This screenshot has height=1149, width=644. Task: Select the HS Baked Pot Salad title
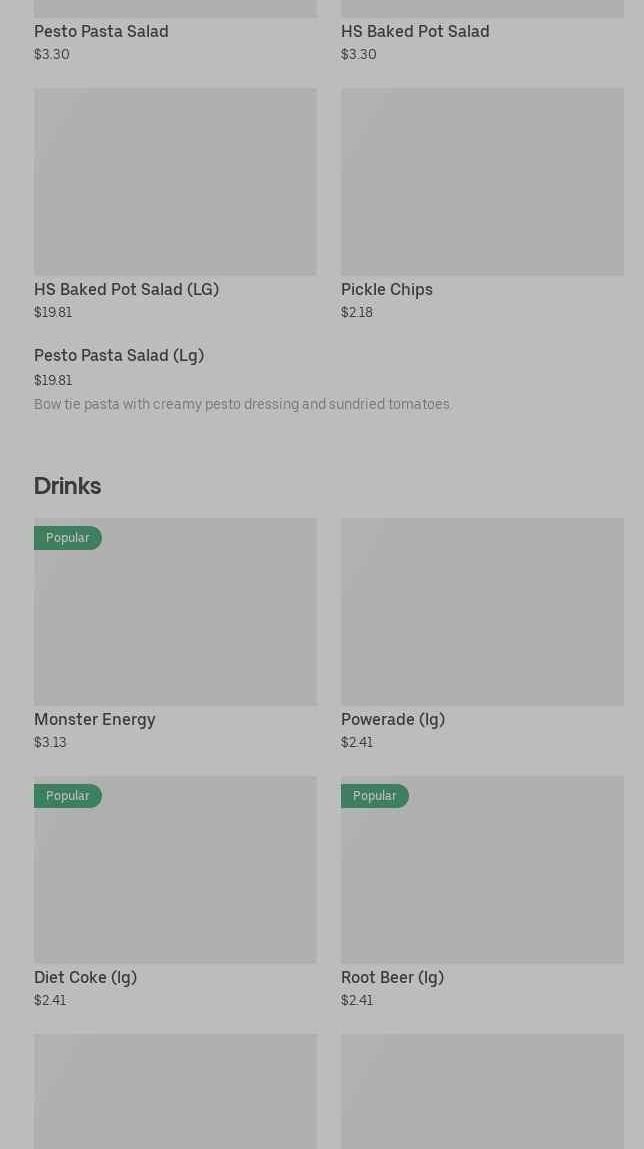pyautogui.click(x=415, y=32)
